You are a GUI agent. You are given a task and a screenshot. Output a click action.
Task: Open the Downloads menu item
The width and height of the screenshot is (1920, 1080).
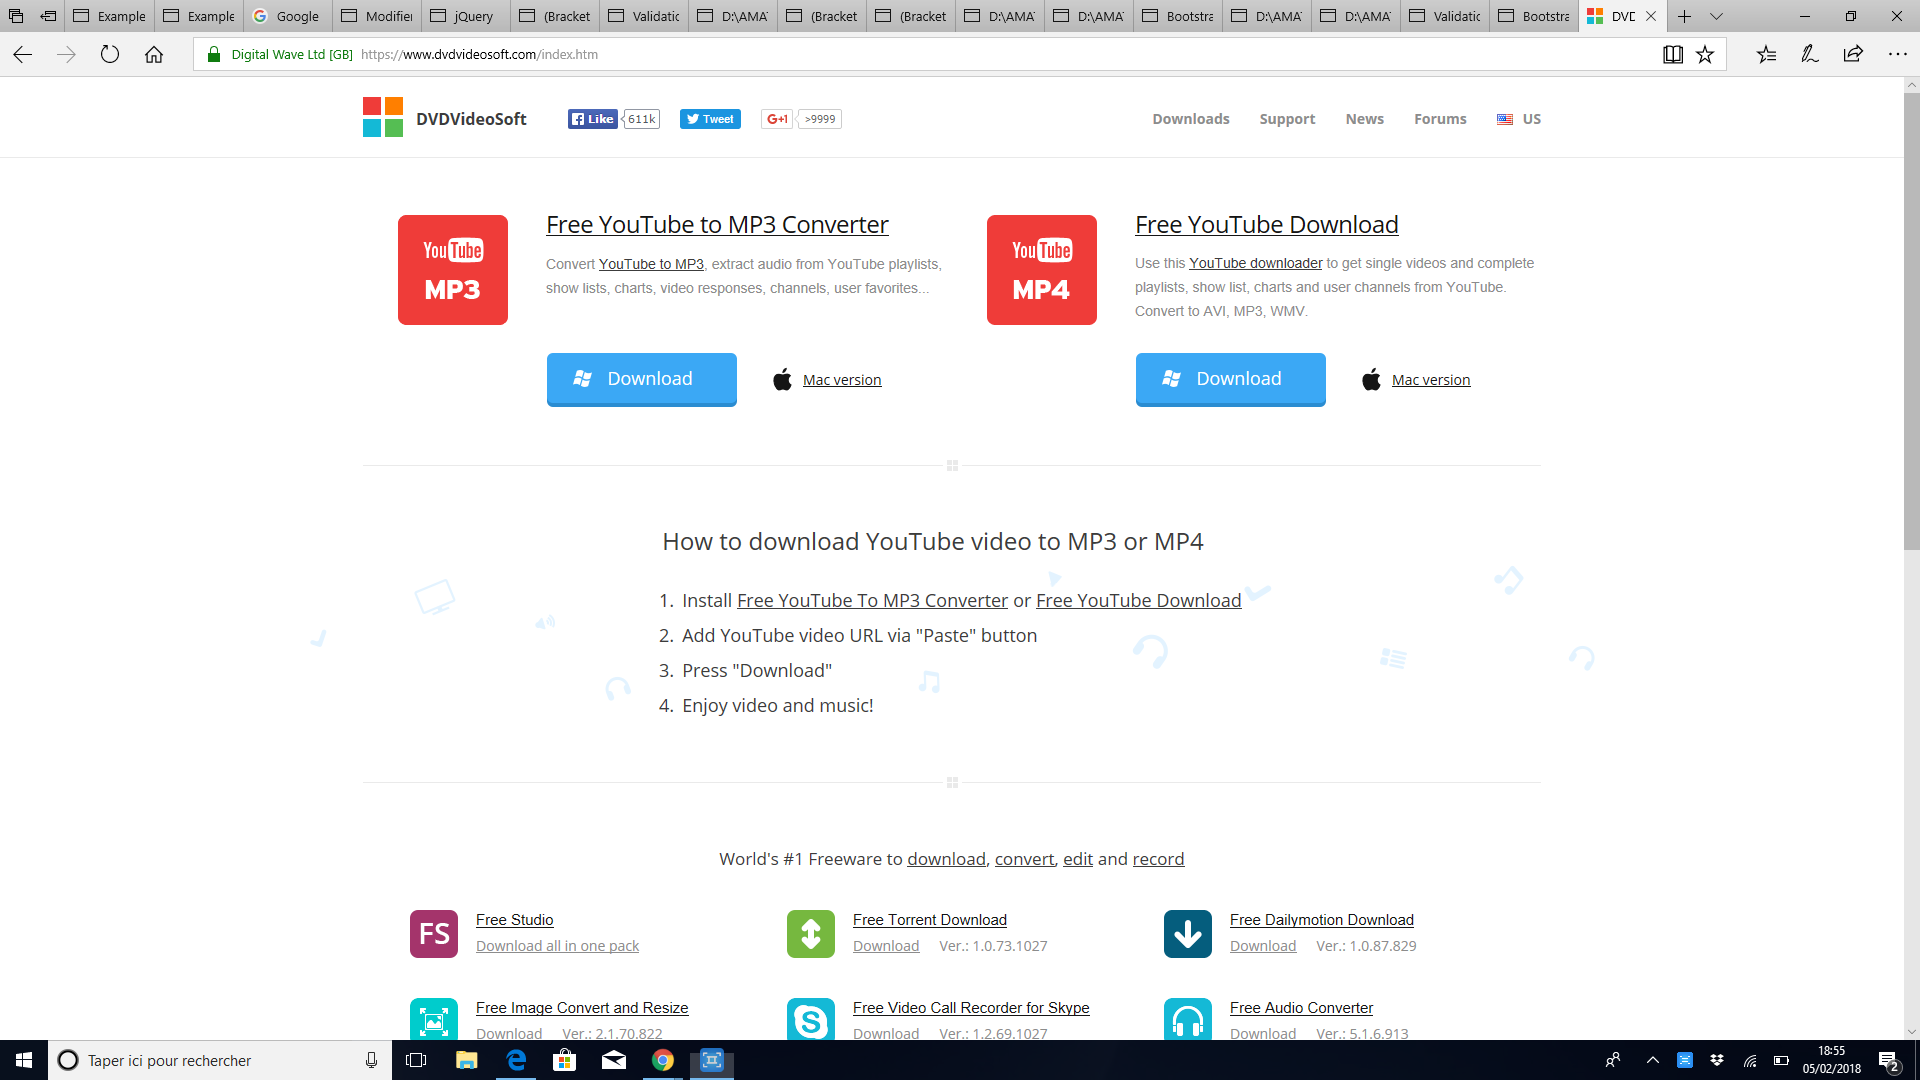click(x=1191, y=119)
